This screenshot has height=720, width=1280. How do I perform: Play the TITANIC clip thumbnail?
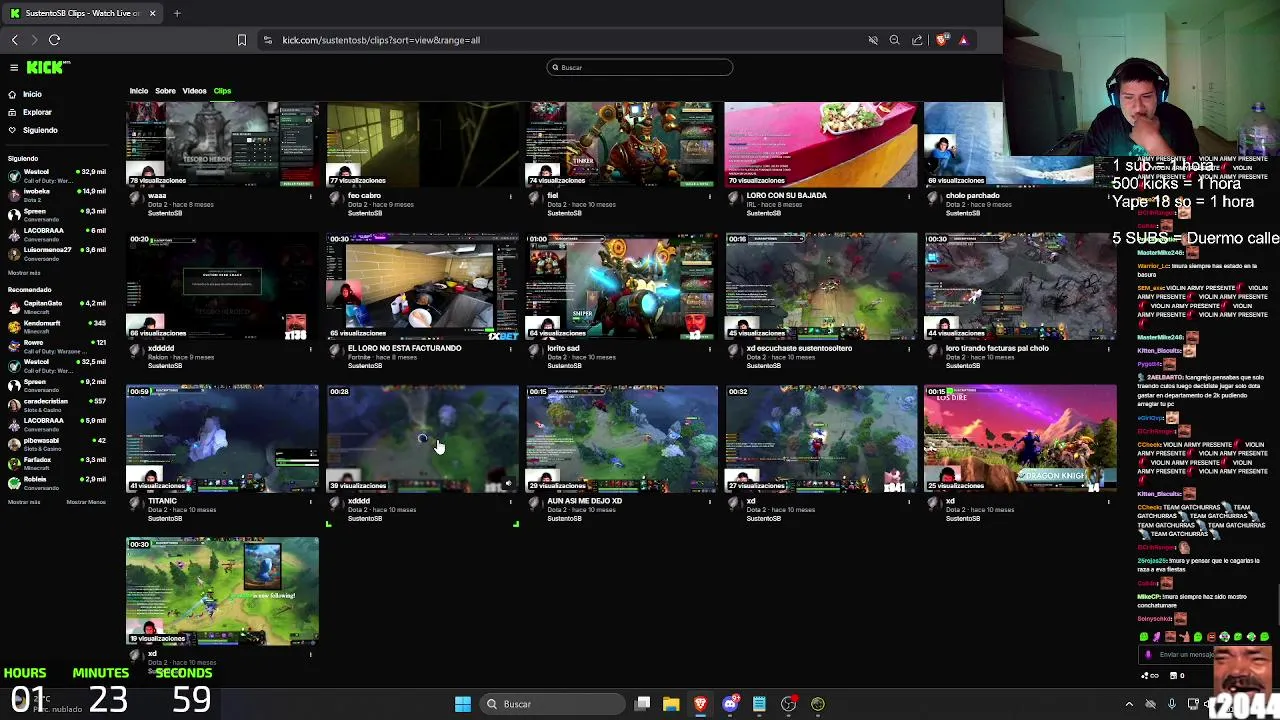pyautogui.click(x=222, y=439)
